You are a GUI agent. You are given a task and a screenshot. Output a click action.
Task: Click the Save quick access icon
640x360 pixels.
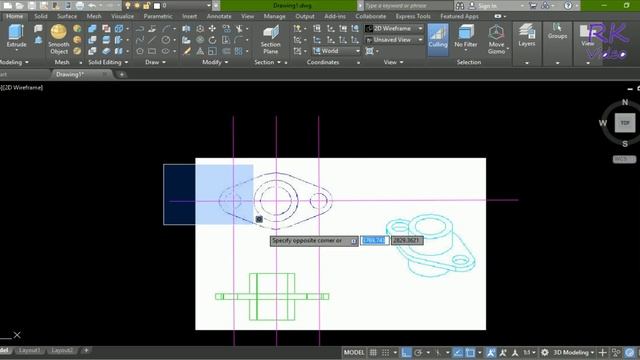coord(31,5)
